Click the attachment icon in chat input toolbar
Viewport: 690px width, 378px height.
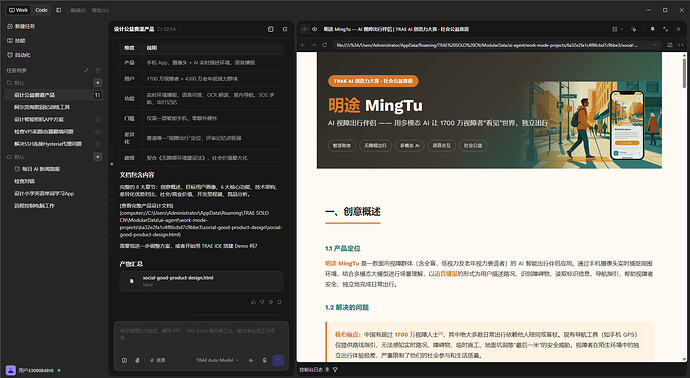(x=137, y=360)
